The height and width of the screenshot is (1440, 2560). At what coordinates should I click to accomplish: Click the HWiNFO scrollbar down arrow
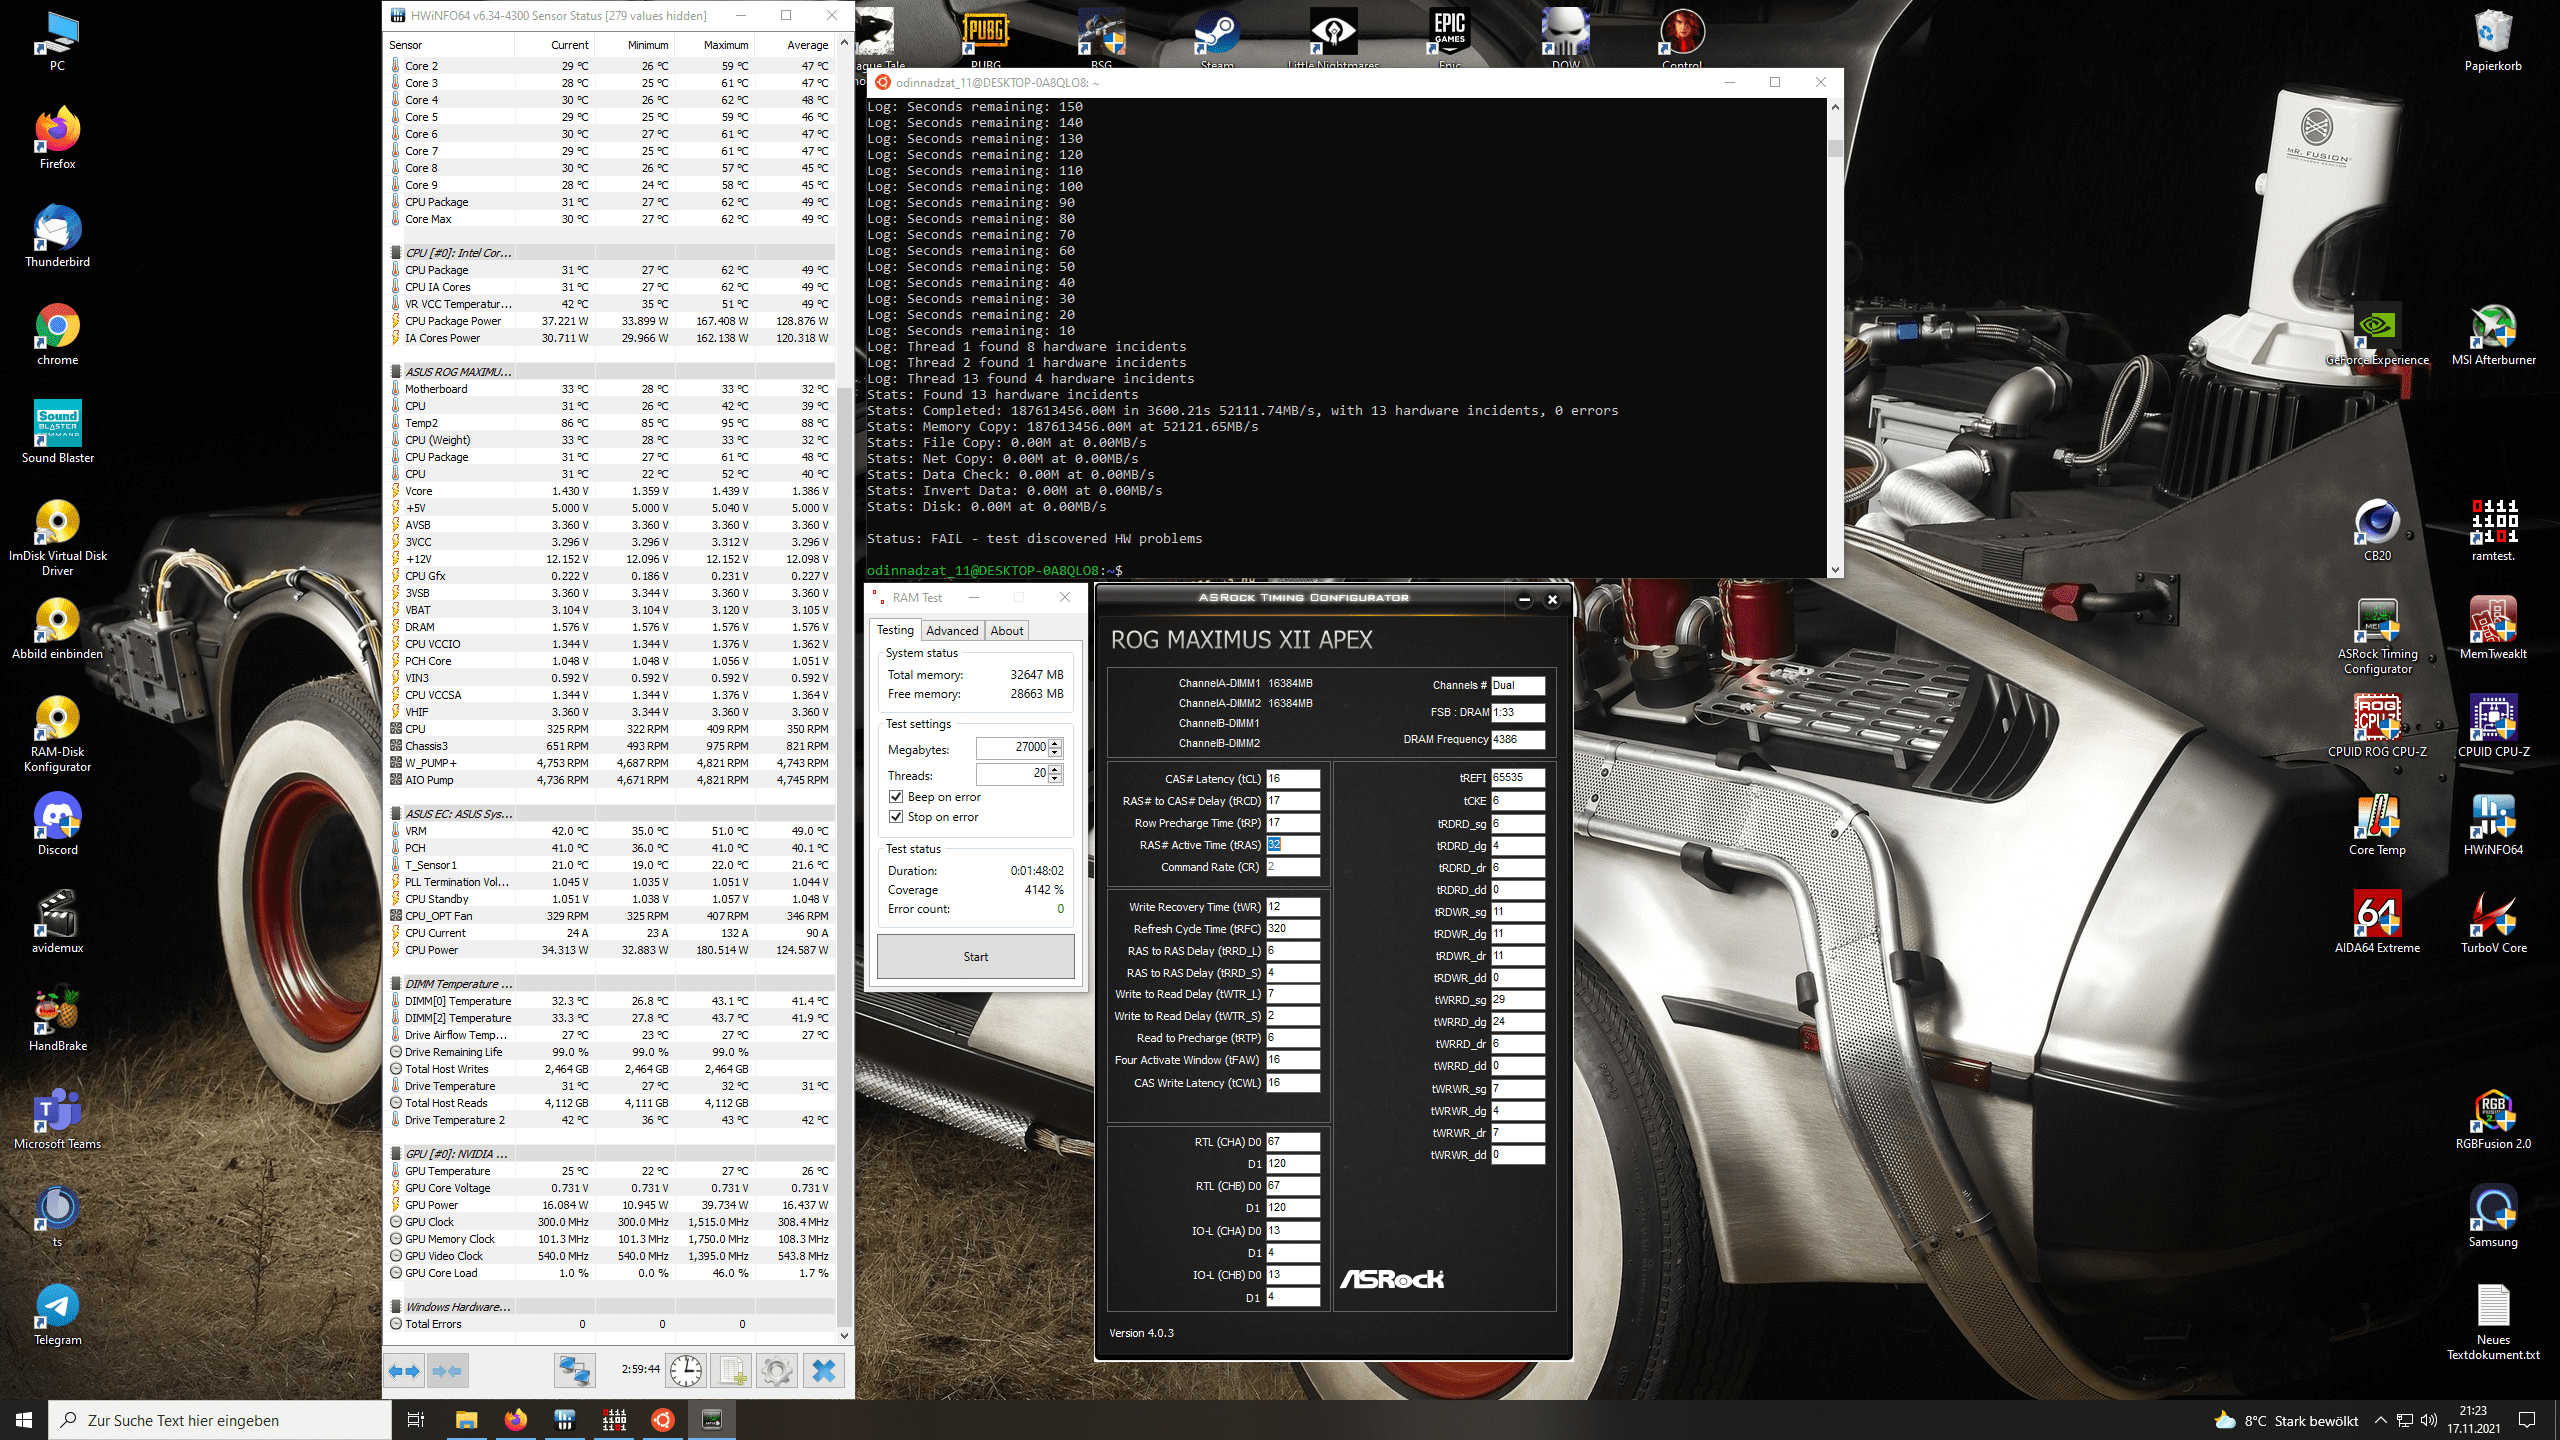coord(844,1334)
